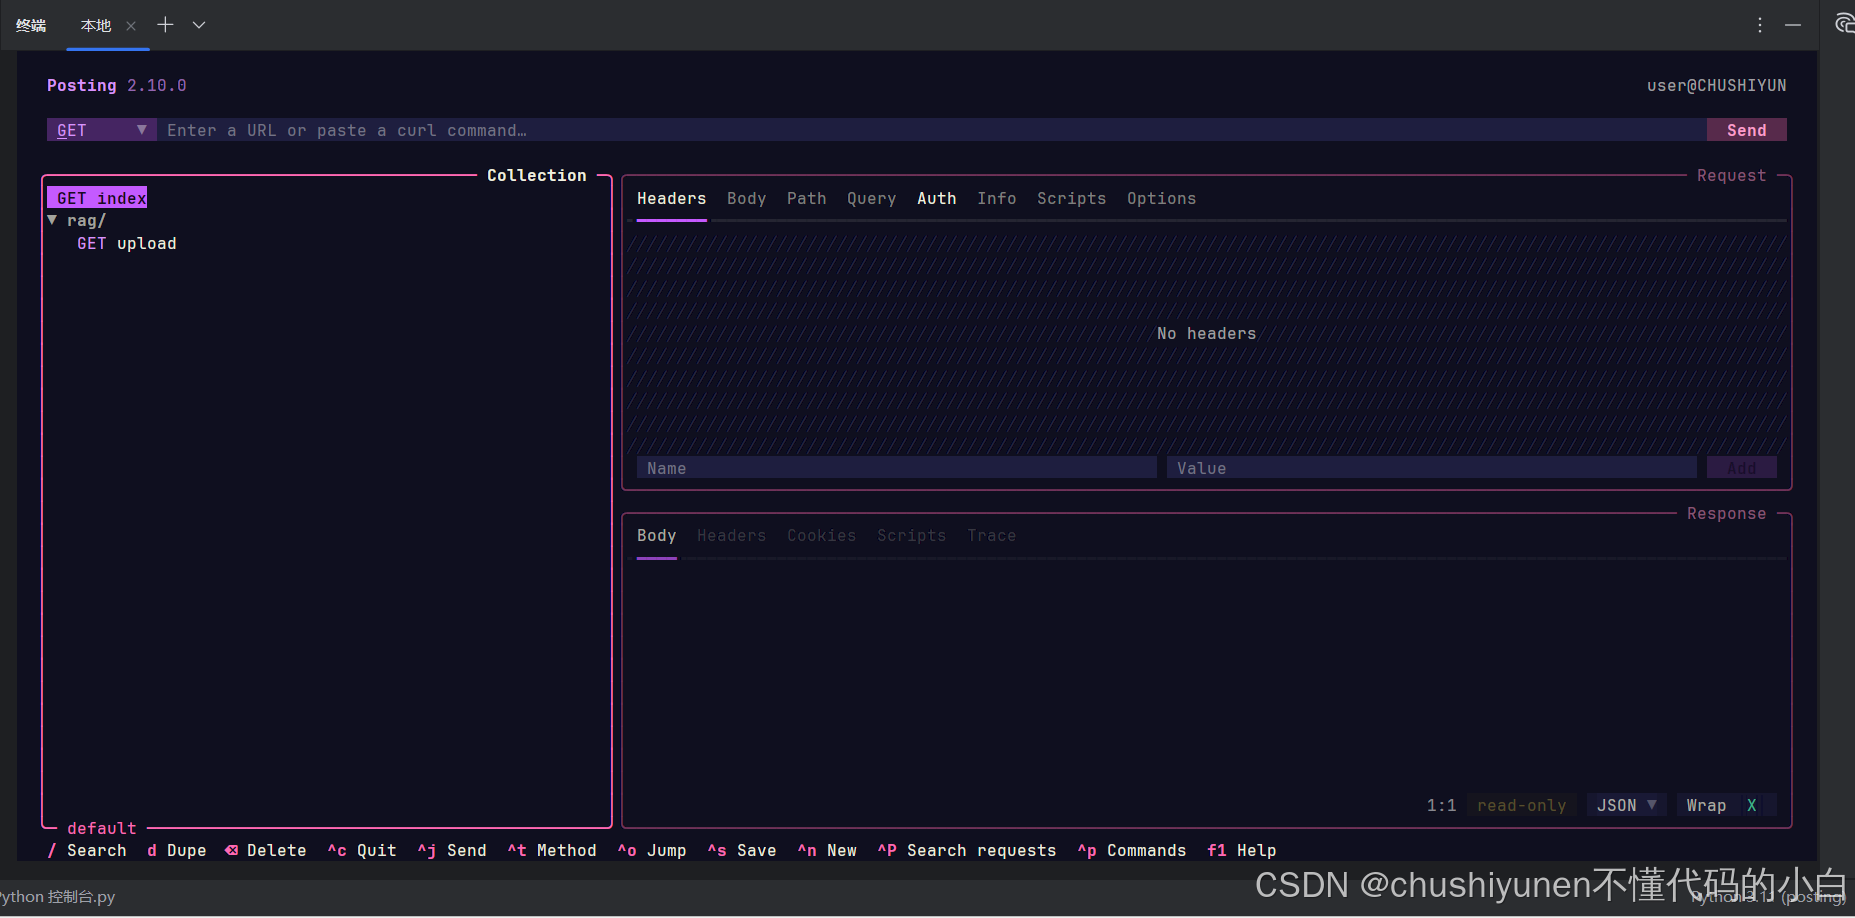Open the GET method dropdown
Image resolution: width=1855 pixels, height=918 pixels.
click(x=101, y=130)
